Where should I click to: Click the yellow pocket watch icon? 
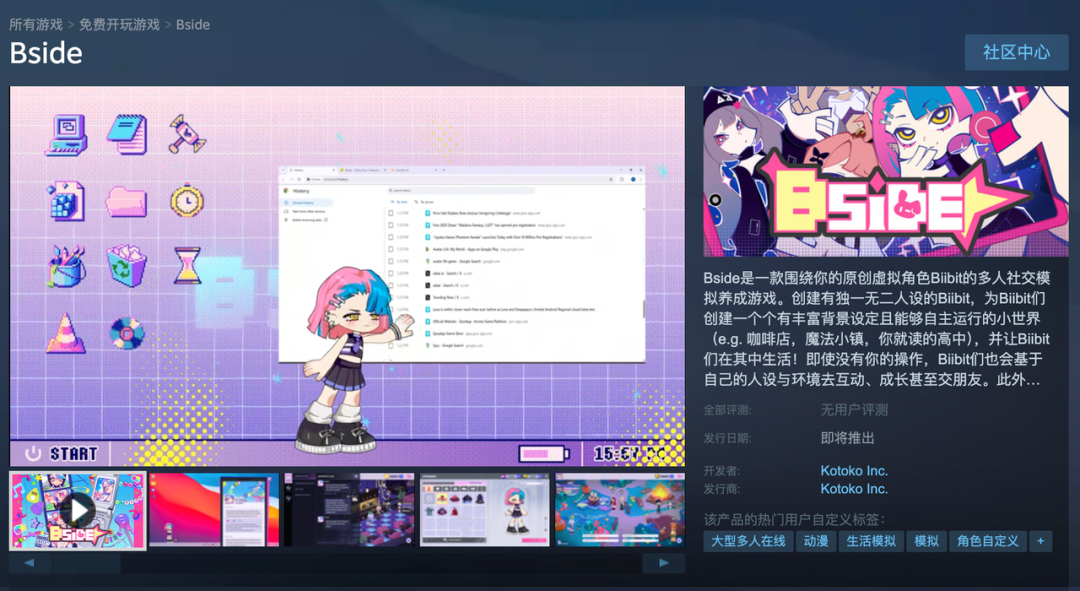tap(187, 200)
